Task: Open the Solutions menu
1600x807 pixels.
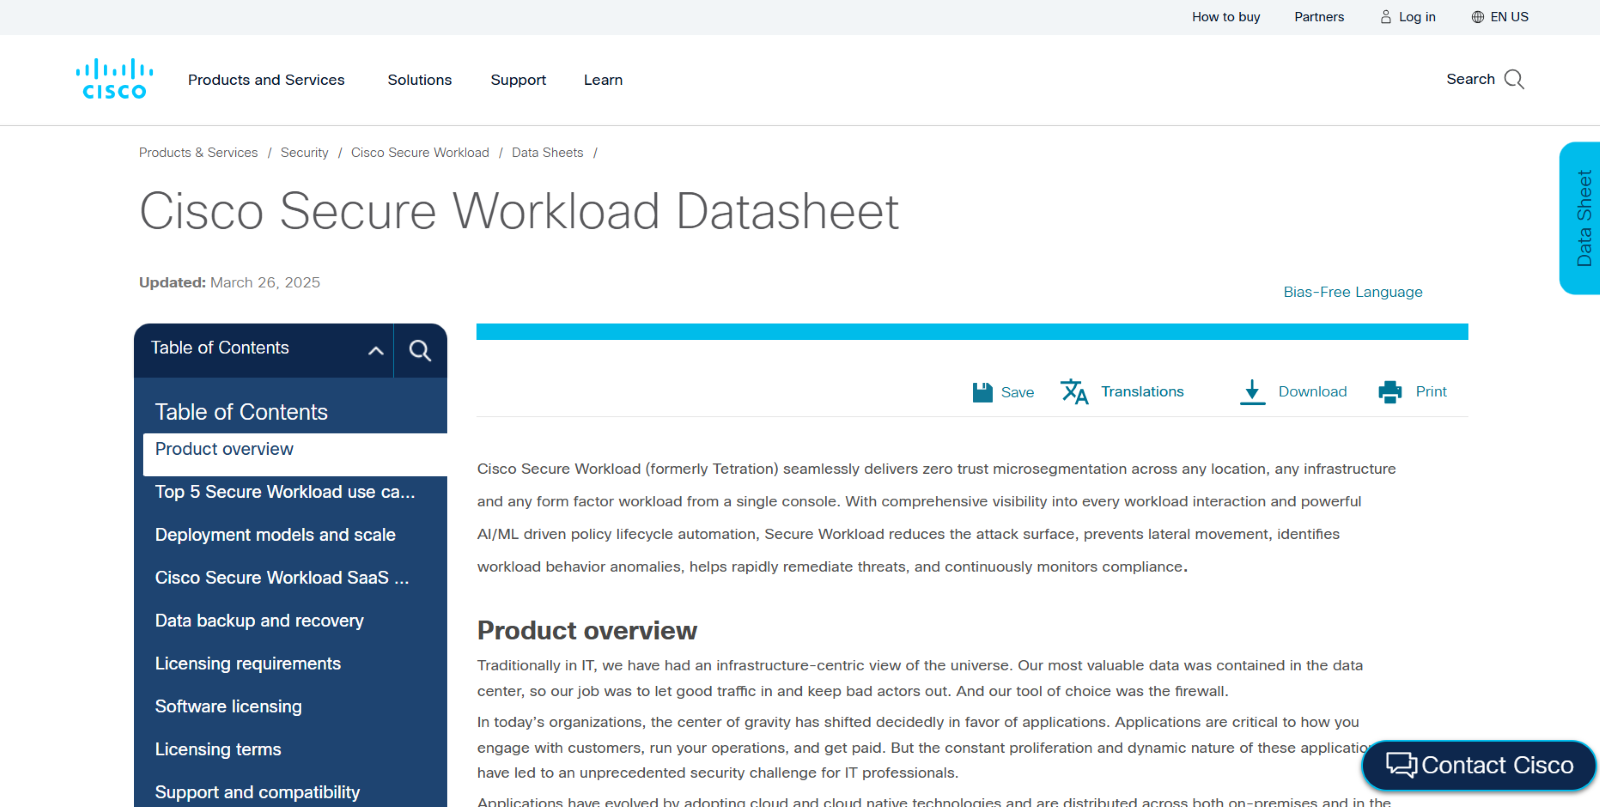Action: [x=420, y=80]
